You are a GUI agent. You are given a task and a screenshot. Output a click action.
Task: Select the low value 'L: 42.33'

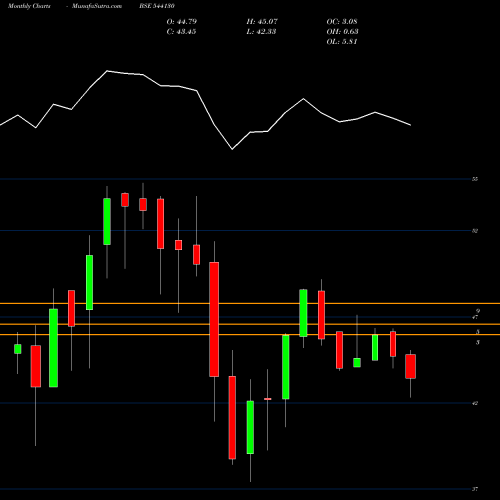(261, 32)
